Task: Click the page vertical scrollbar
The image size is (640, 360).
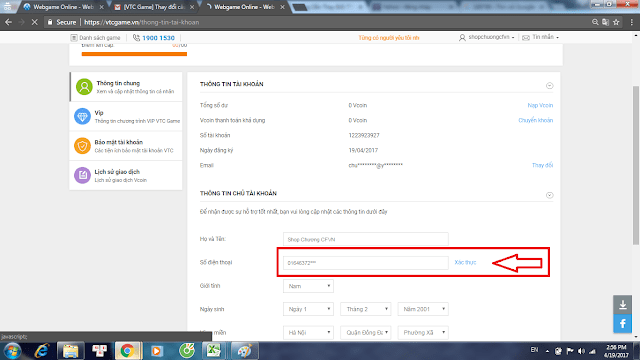Action: [636, 165]
